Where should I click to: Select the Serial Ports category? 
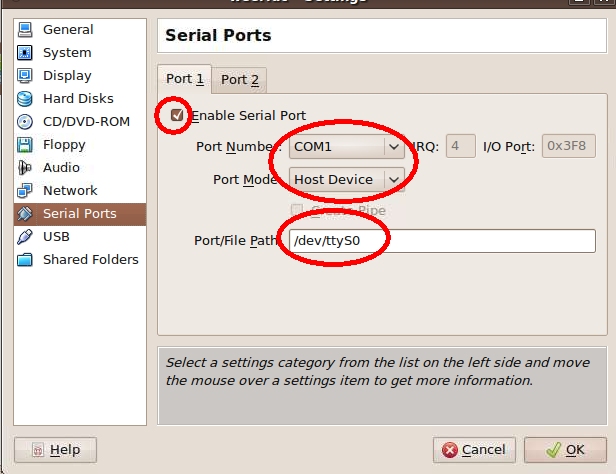tap(80, 214)
